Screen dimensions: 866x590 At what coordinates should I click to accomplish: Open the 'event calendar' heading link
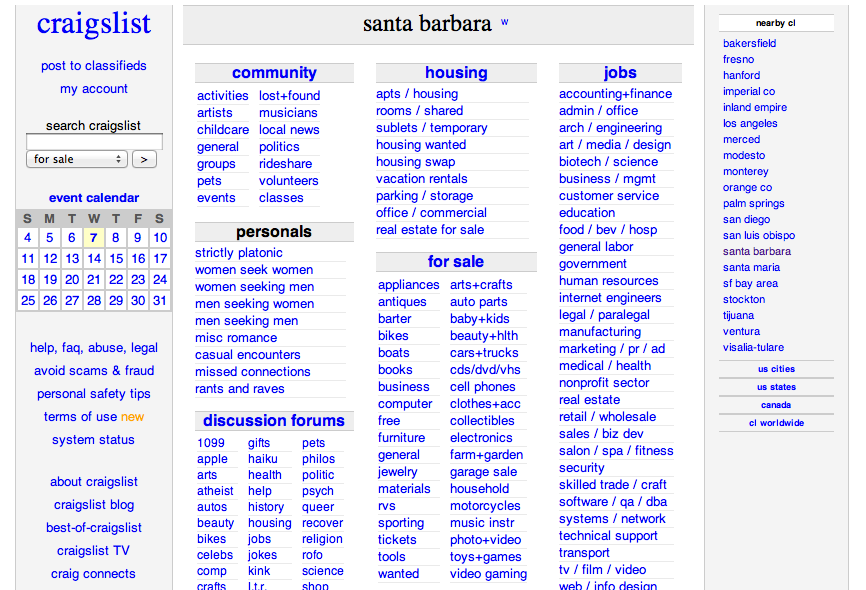coord(94,198)
